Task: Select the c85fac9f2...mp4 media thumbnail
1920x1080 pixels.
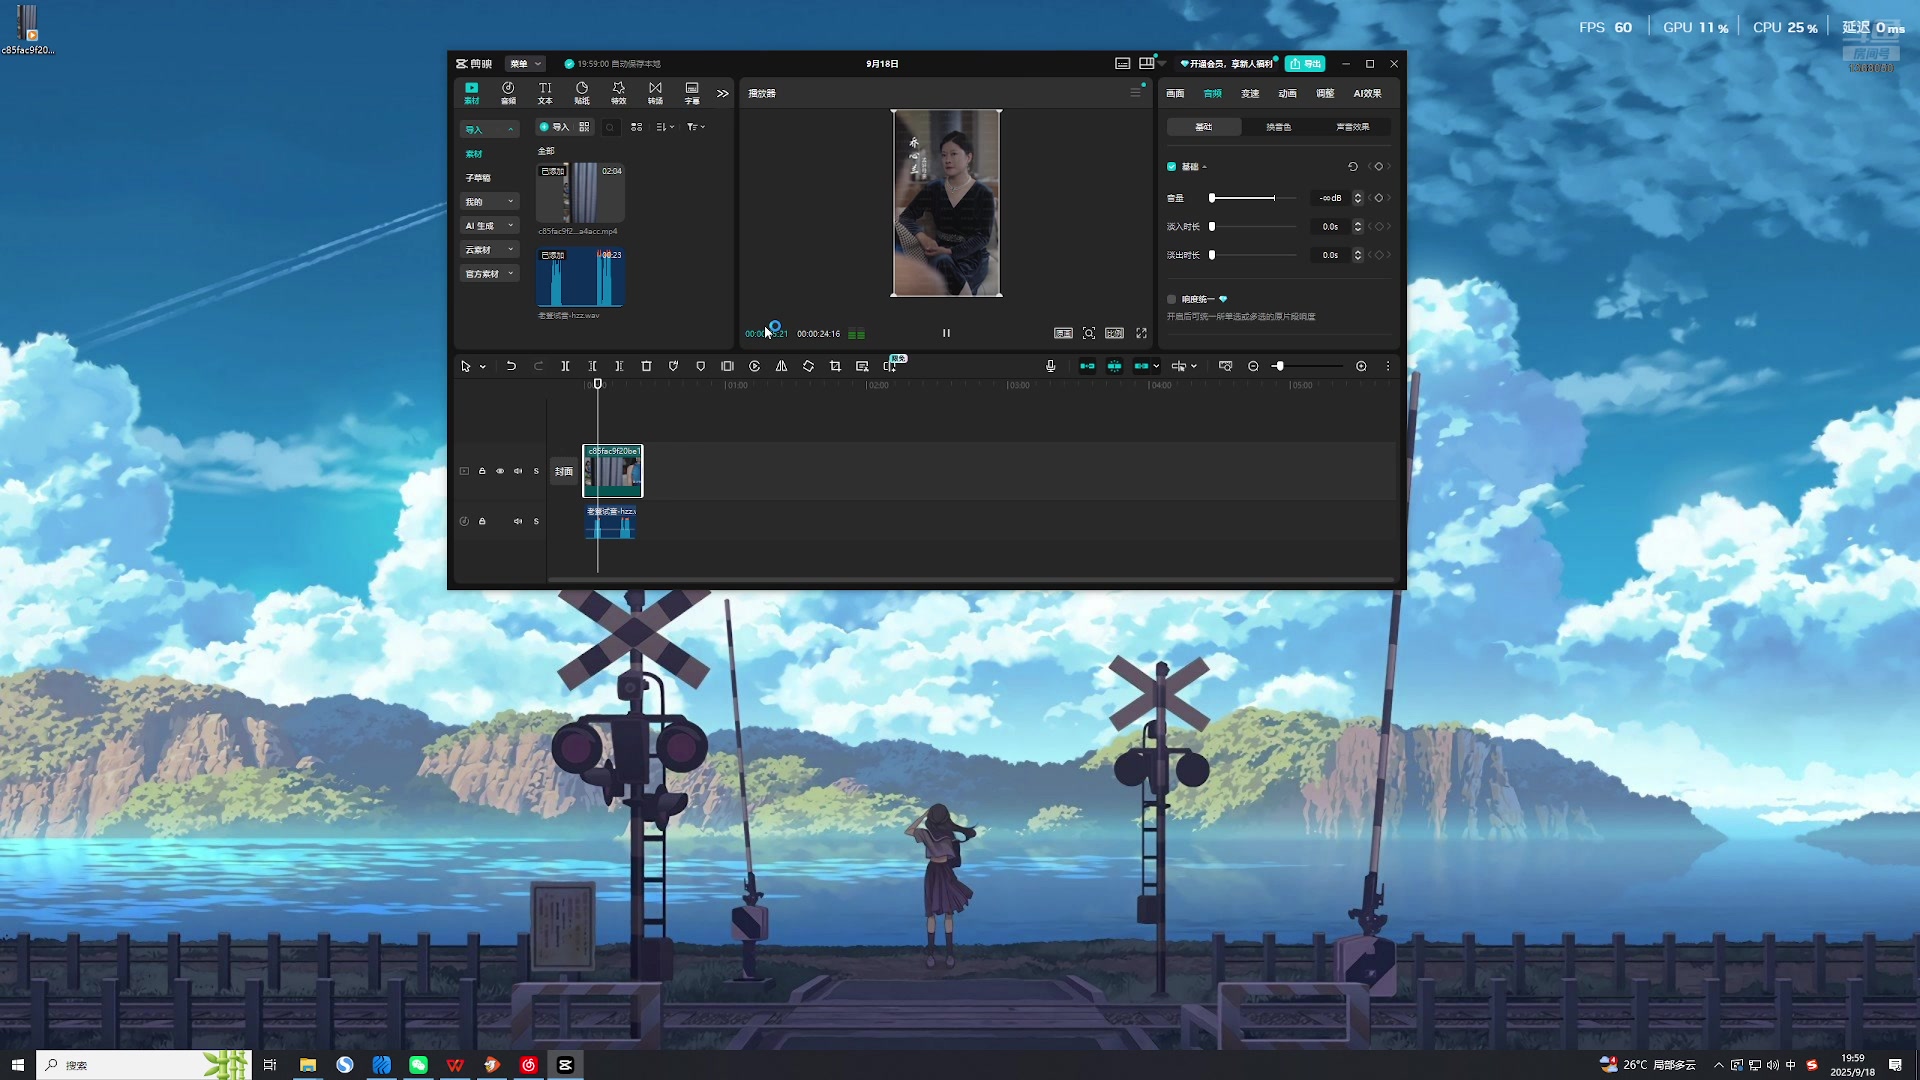Action: [x=580, y=192]
